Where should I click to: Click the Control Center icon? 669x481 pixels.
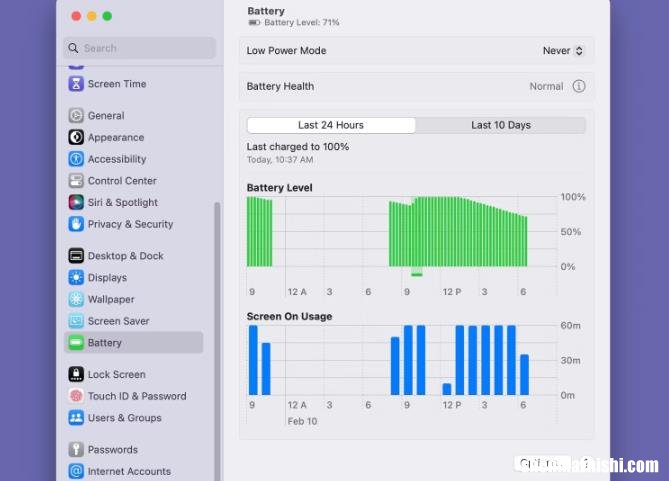coord(76,181)
